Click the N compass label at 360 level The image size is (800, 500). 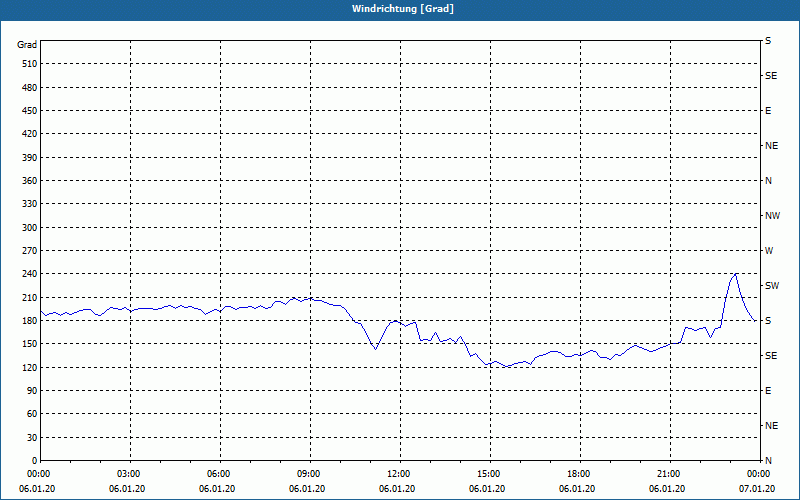[768, 181]
